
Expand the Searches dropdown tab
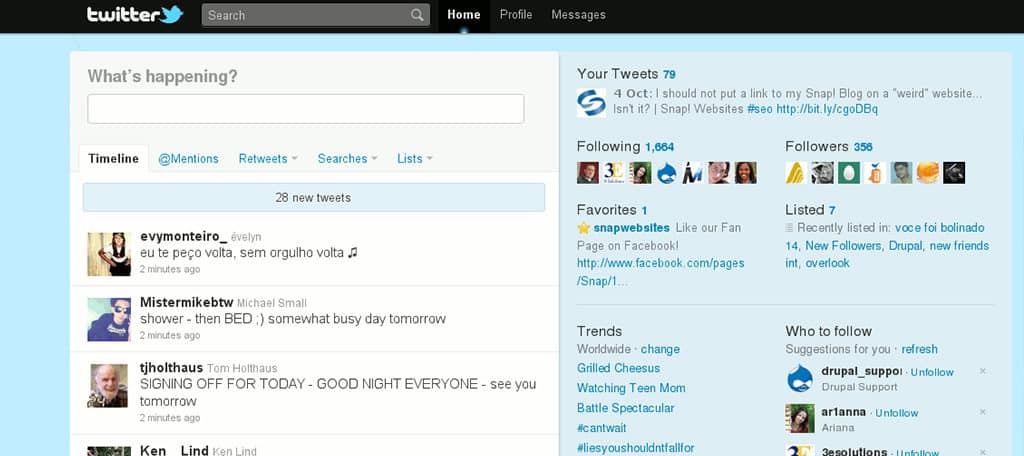click(x=347, y=159)
